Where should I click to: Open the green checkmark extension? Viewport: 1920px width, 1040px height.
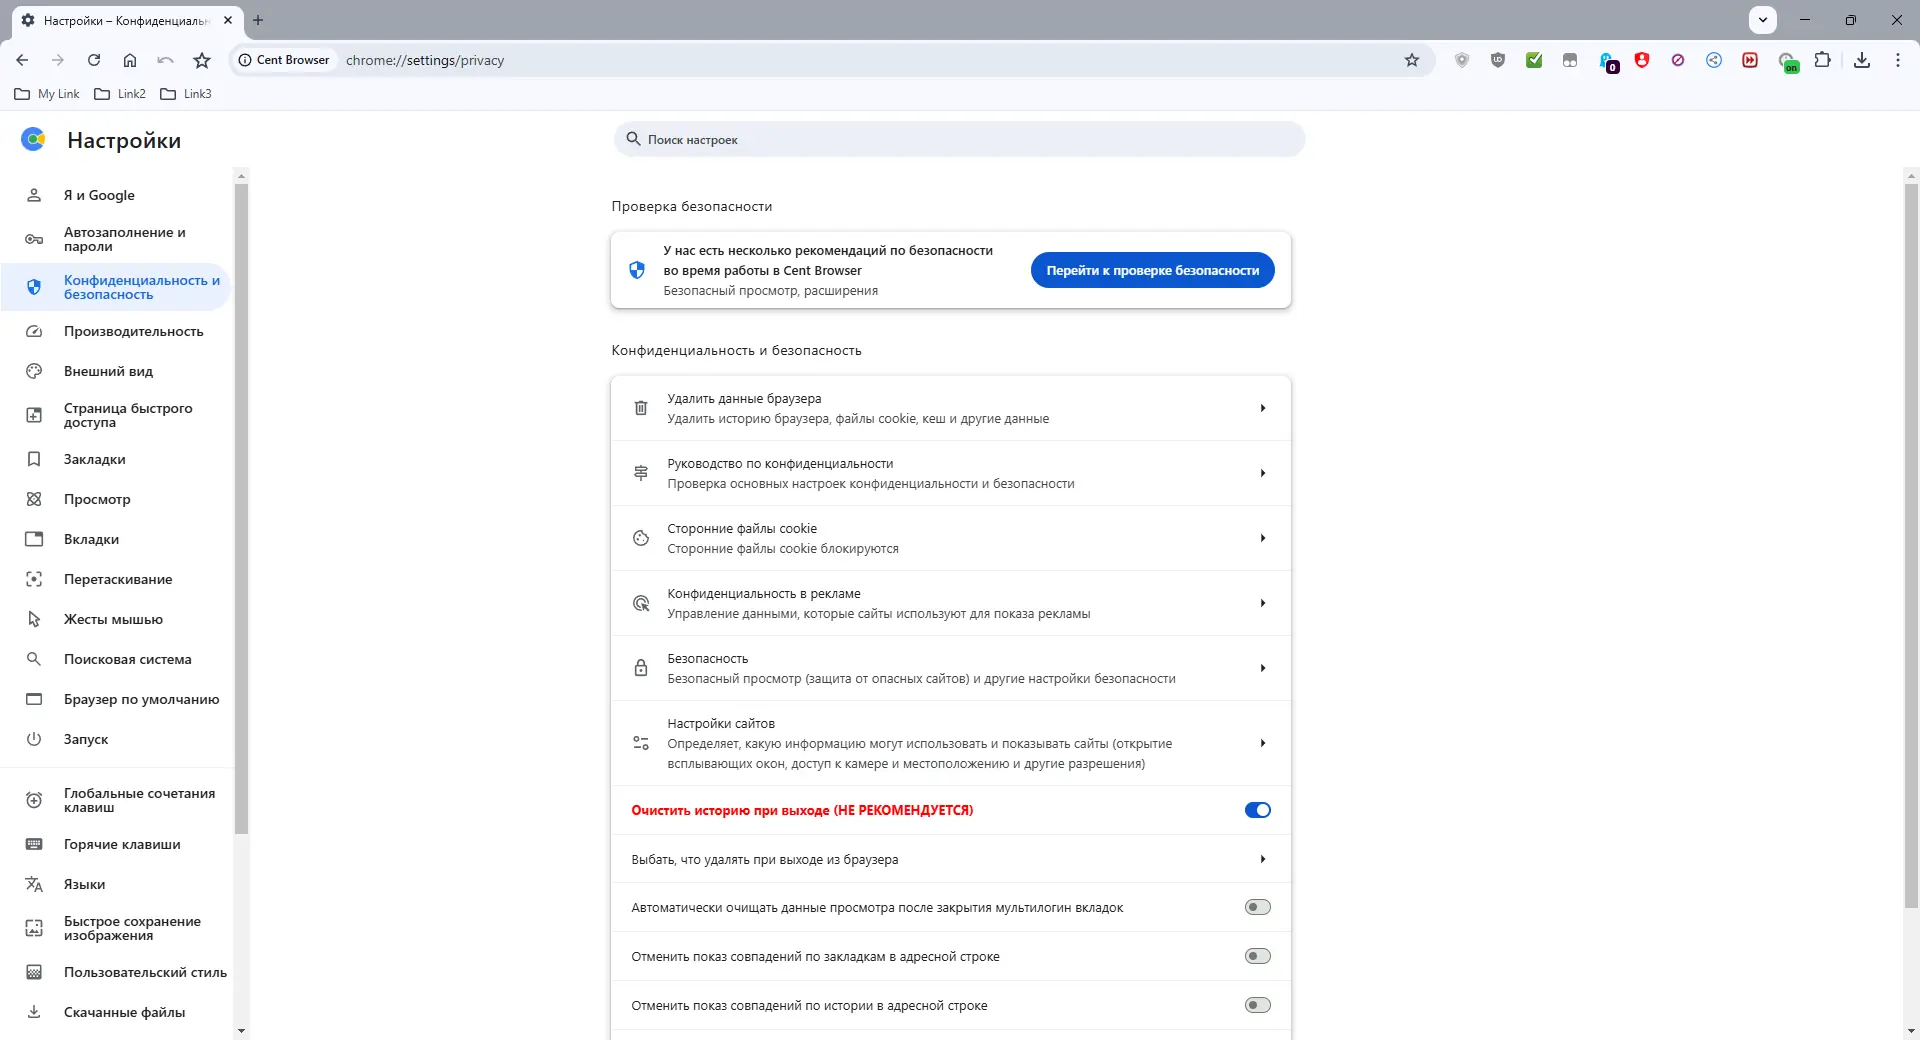coord(1533,60)
